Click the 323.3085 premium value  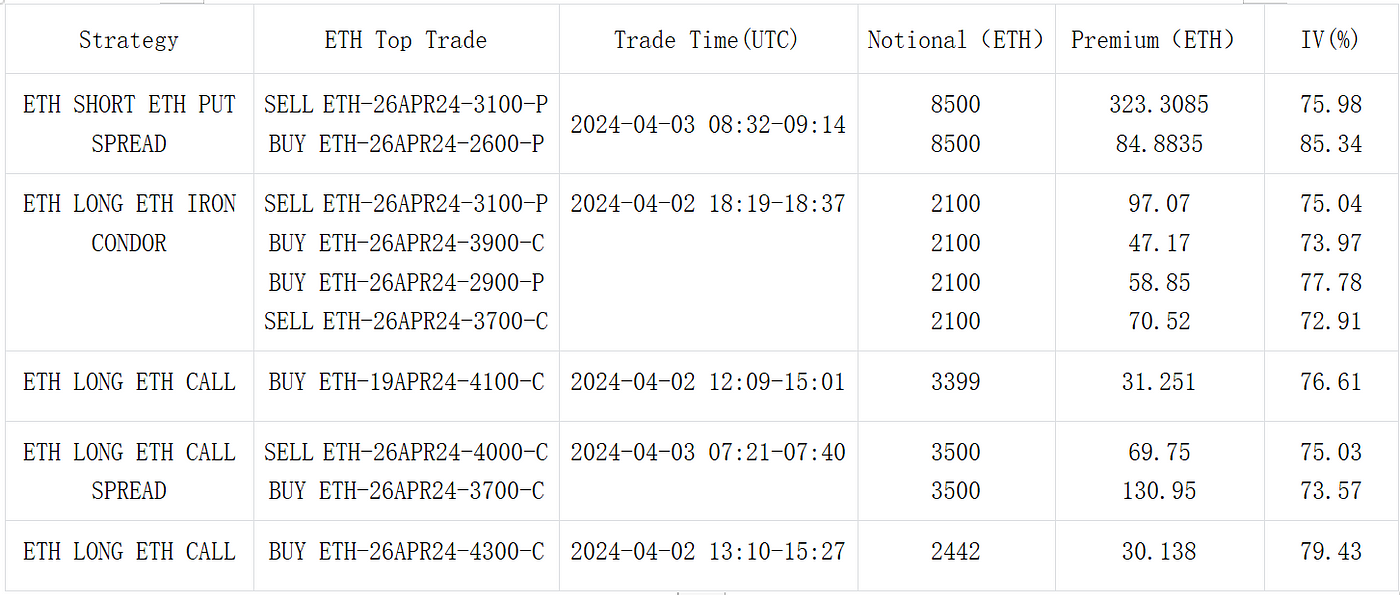pyautogui.click(x=1159, y=104)
